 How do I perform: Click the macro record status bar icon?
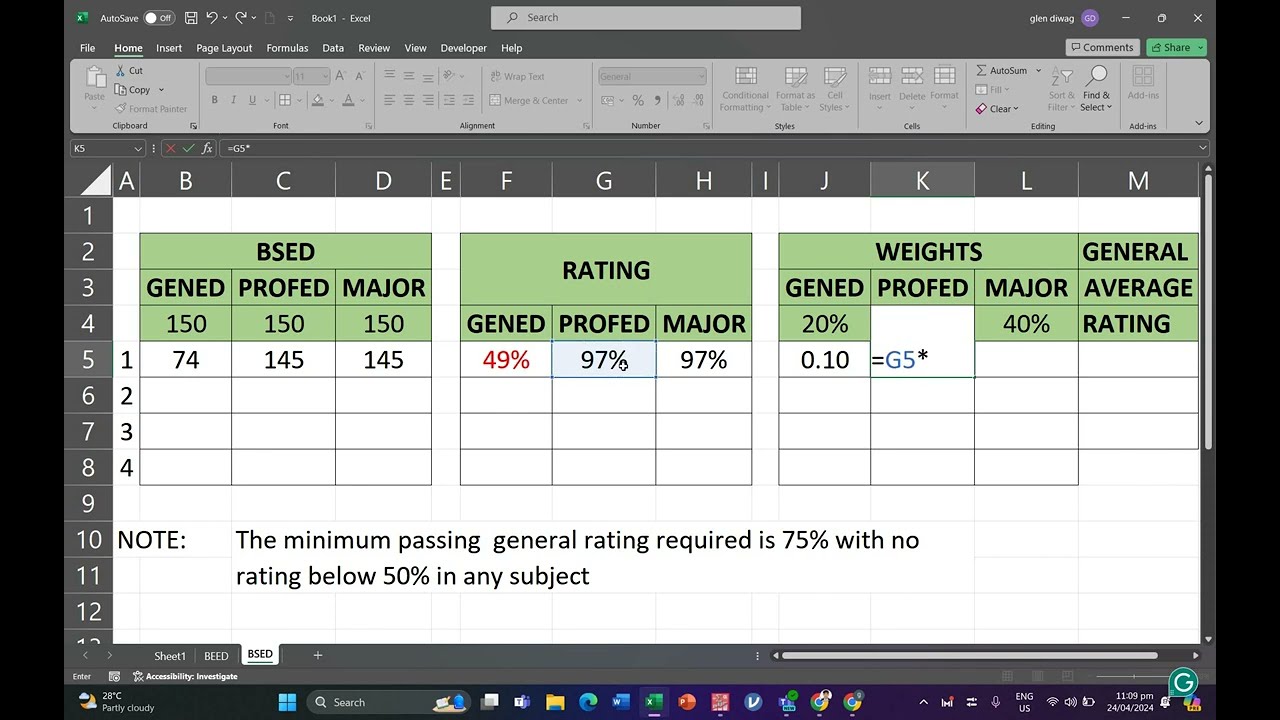(x=114, y=677)
